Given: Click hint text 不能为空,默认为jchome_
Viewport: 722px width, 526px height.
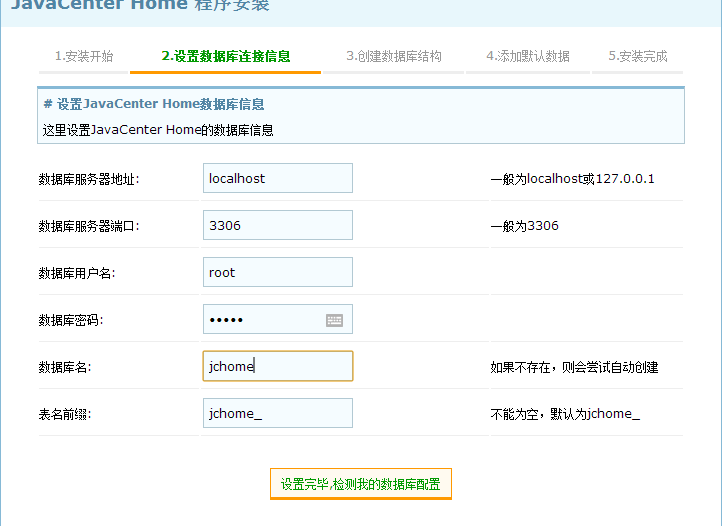Looking at the screenshot, I should point(565,414).
